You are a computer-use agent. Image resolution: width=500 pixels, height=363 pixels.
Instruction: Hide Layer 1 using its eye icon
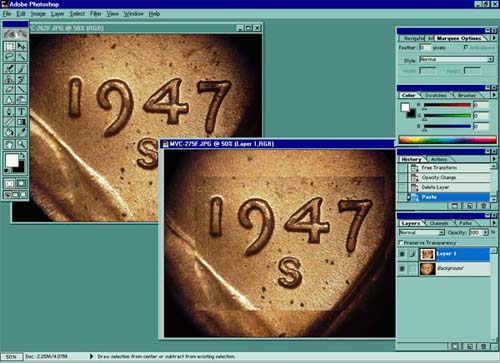point(402,254)
